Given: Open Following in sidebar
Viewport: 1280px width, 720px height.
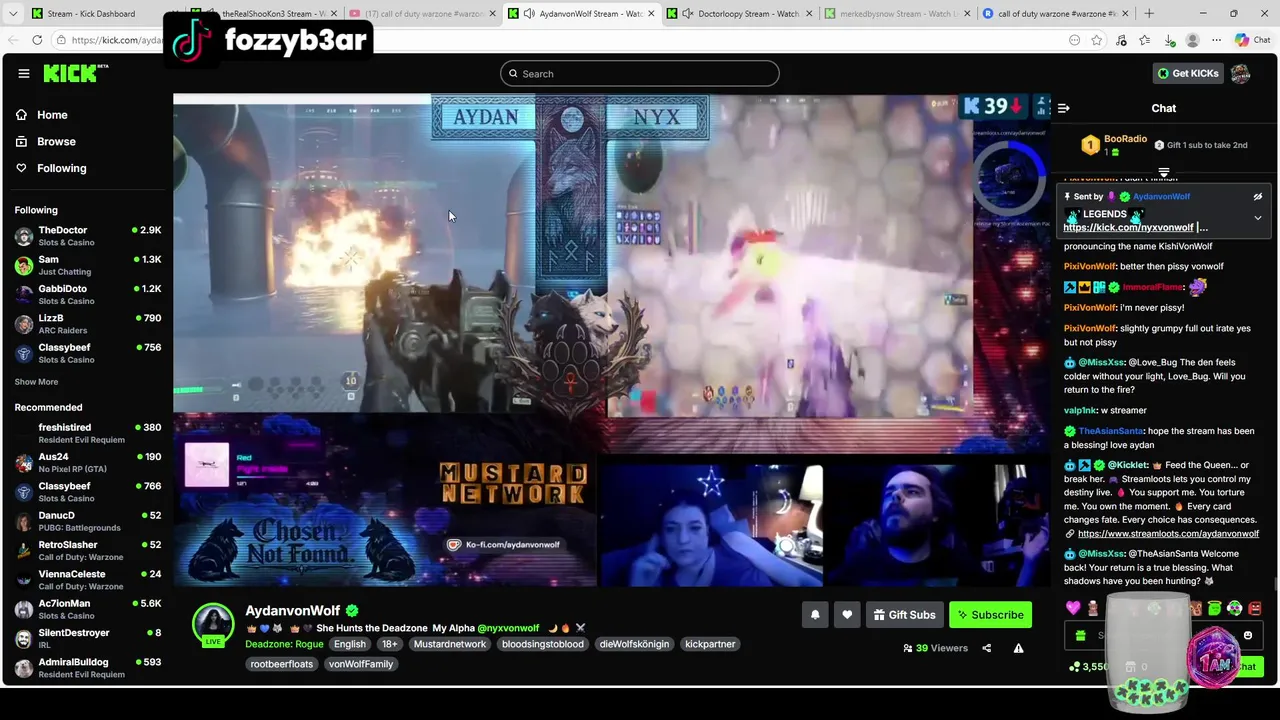Looking at the screenshot, I should (x=61, y=168).
